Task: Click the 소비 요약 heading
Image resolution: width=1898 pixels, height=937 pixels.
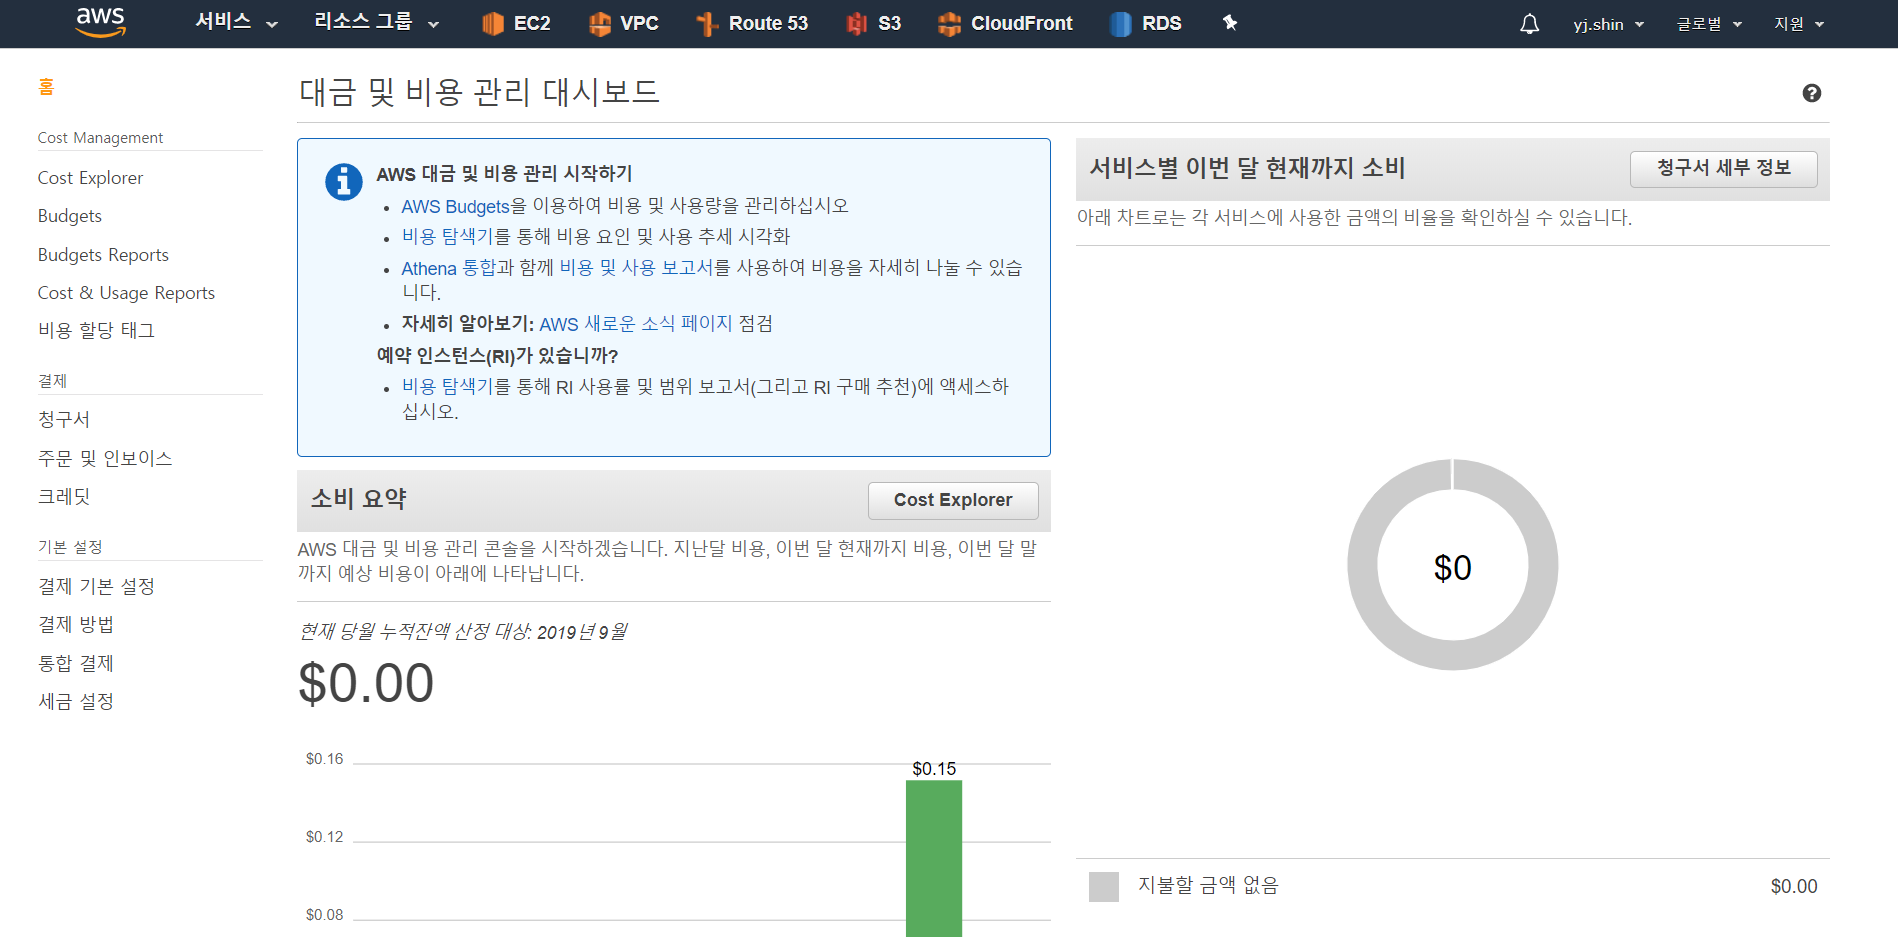Action: pyautogui.click(x=359, y=499)
